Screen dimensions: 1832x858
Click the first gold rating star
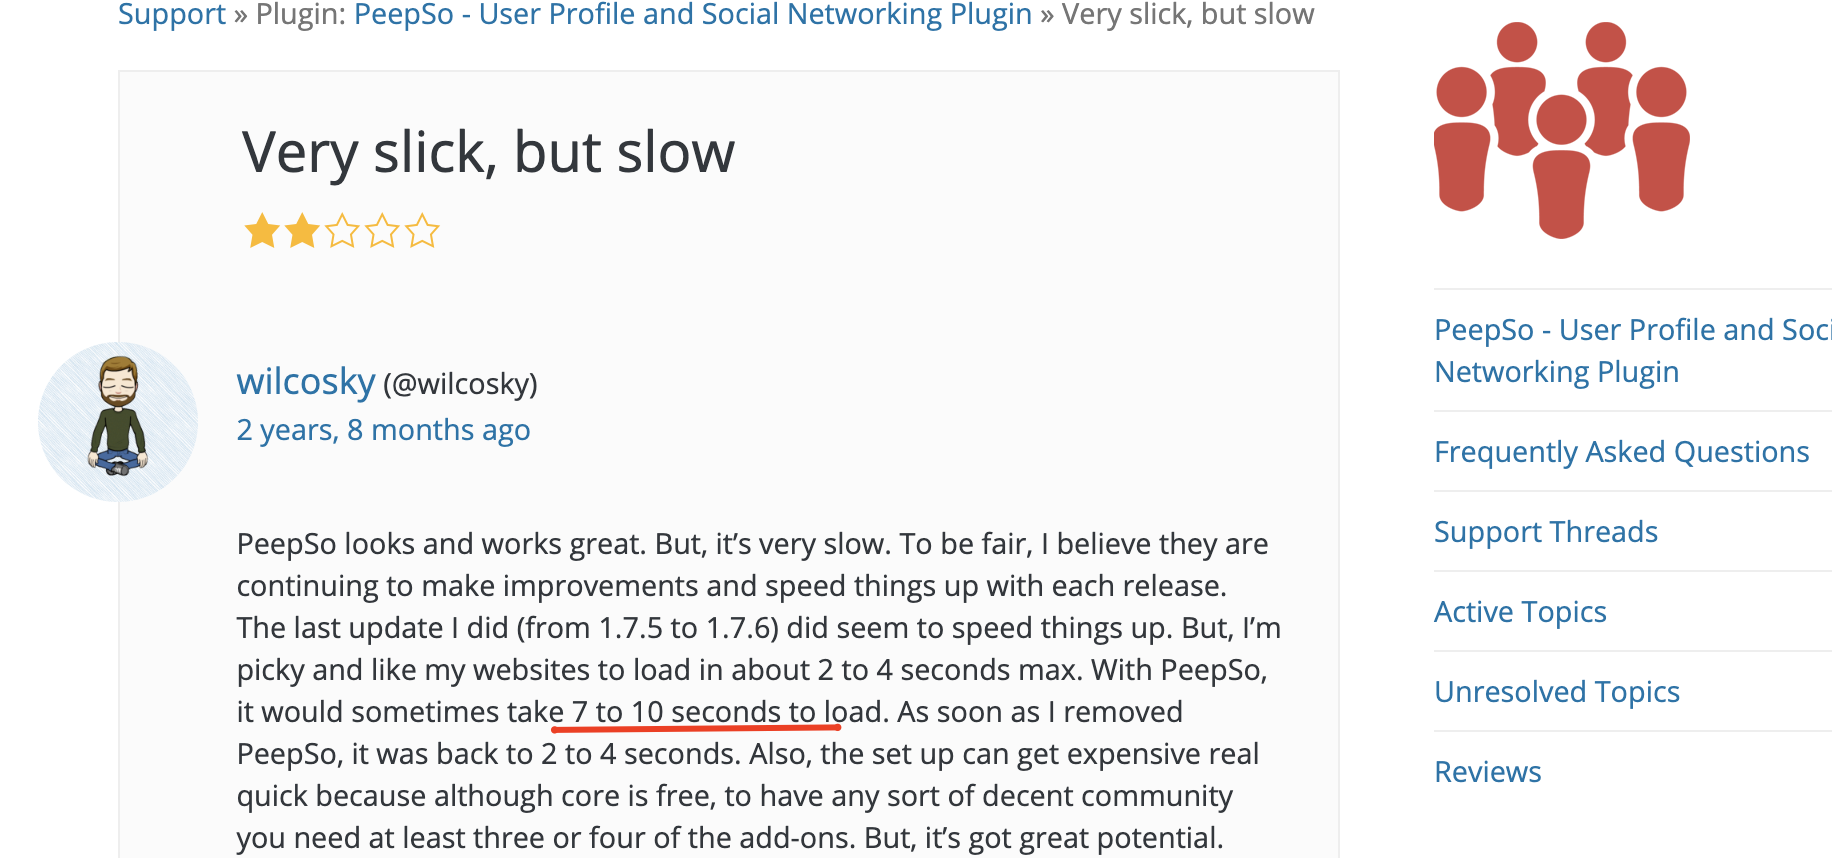262,231
